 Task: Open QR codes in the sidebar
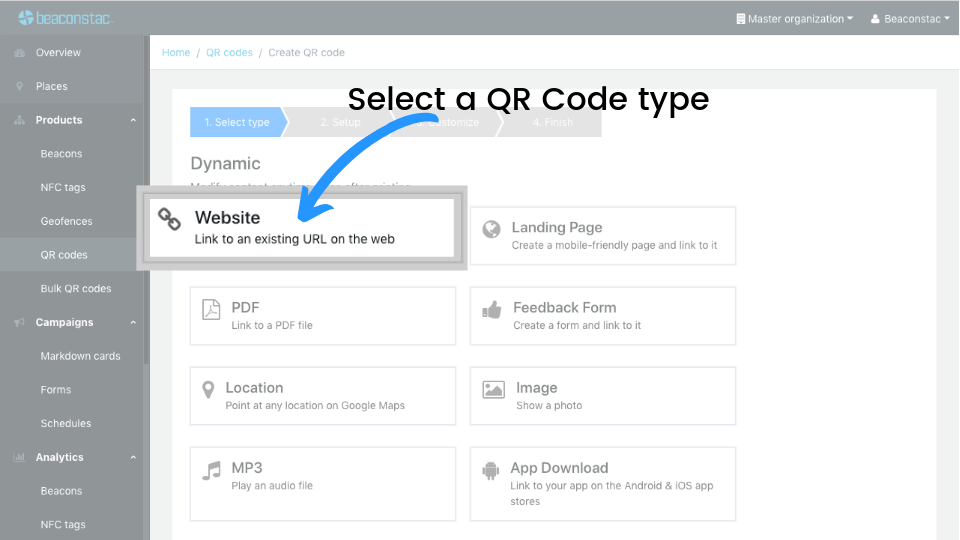(64, 255)
